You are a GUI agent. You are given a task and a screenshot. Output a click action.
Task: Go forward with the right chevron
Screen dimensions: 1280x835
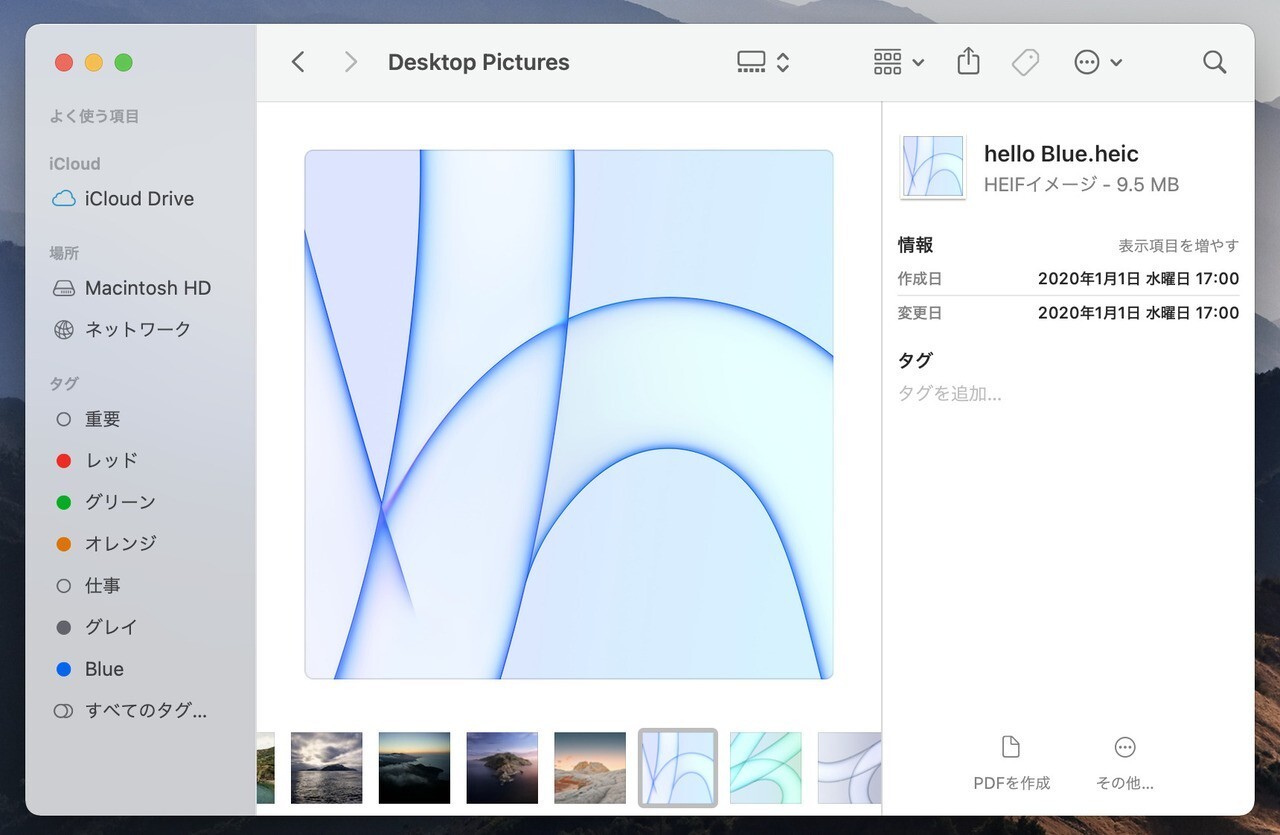tap(350, 62)
